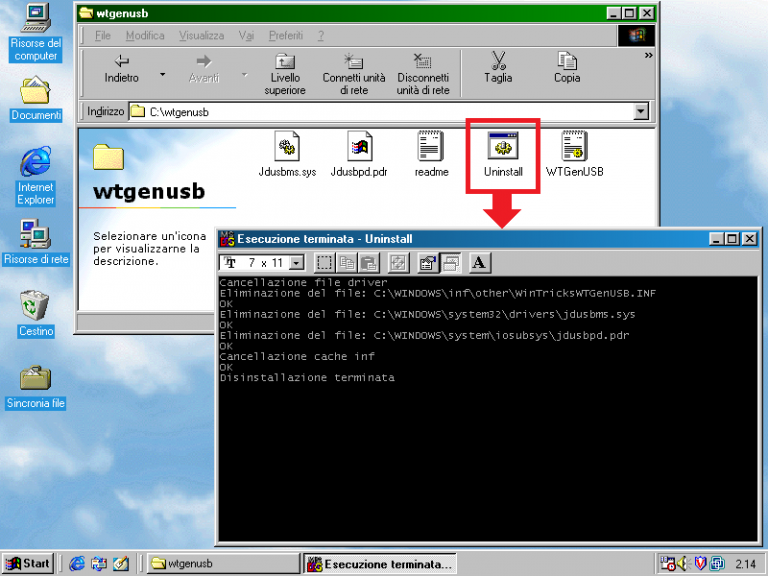Open console Properties button
The image size is (768, 576).
point(428,263)
